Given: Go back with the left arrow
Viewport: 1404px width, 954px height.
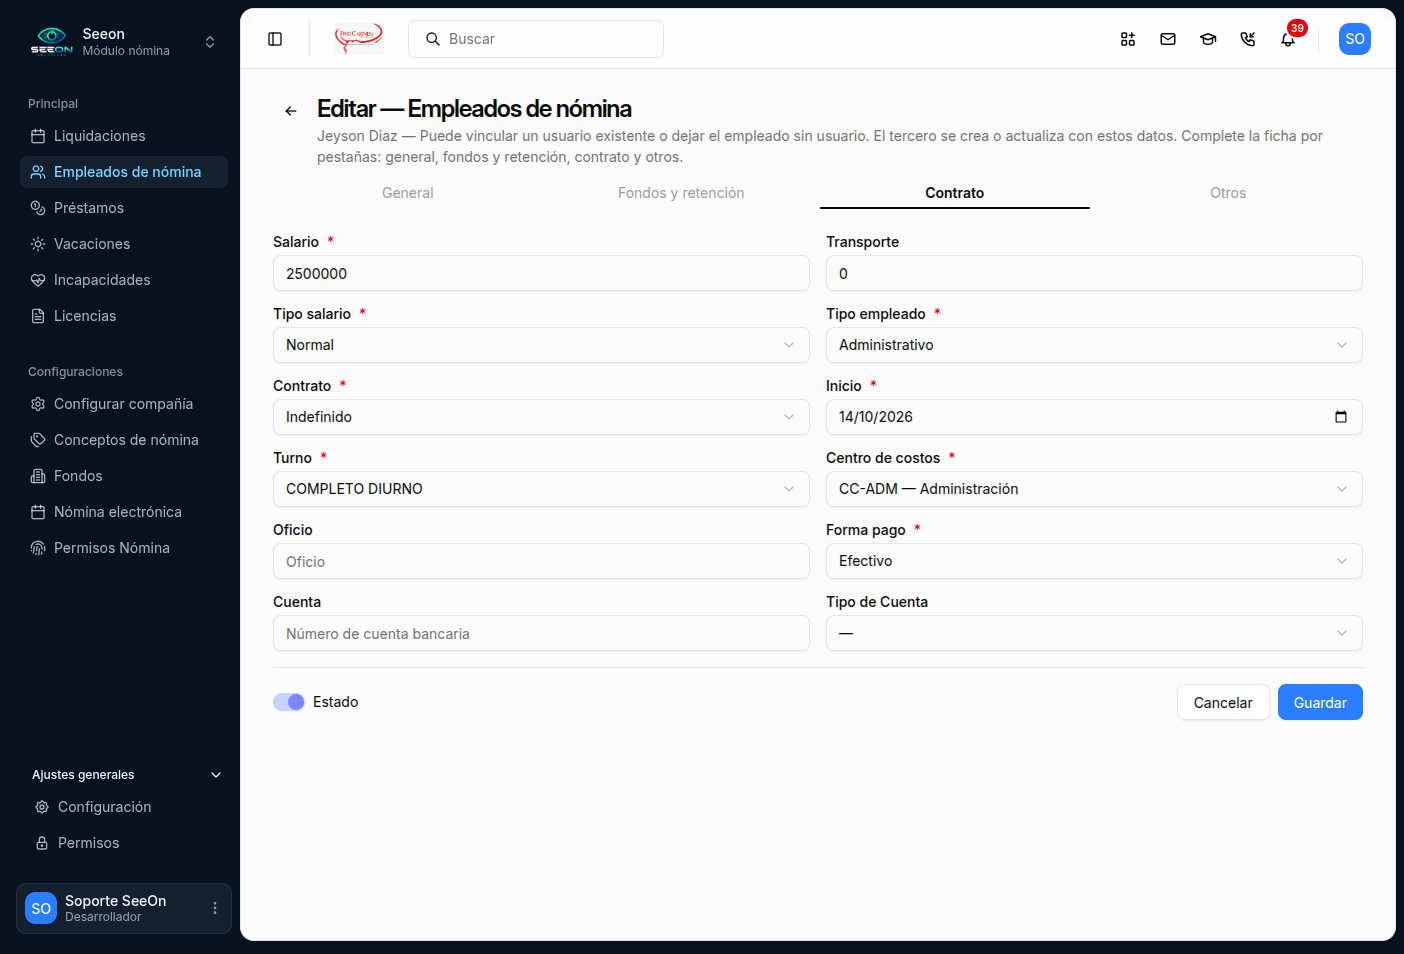Looking at the screenshot, I should 291,111.
